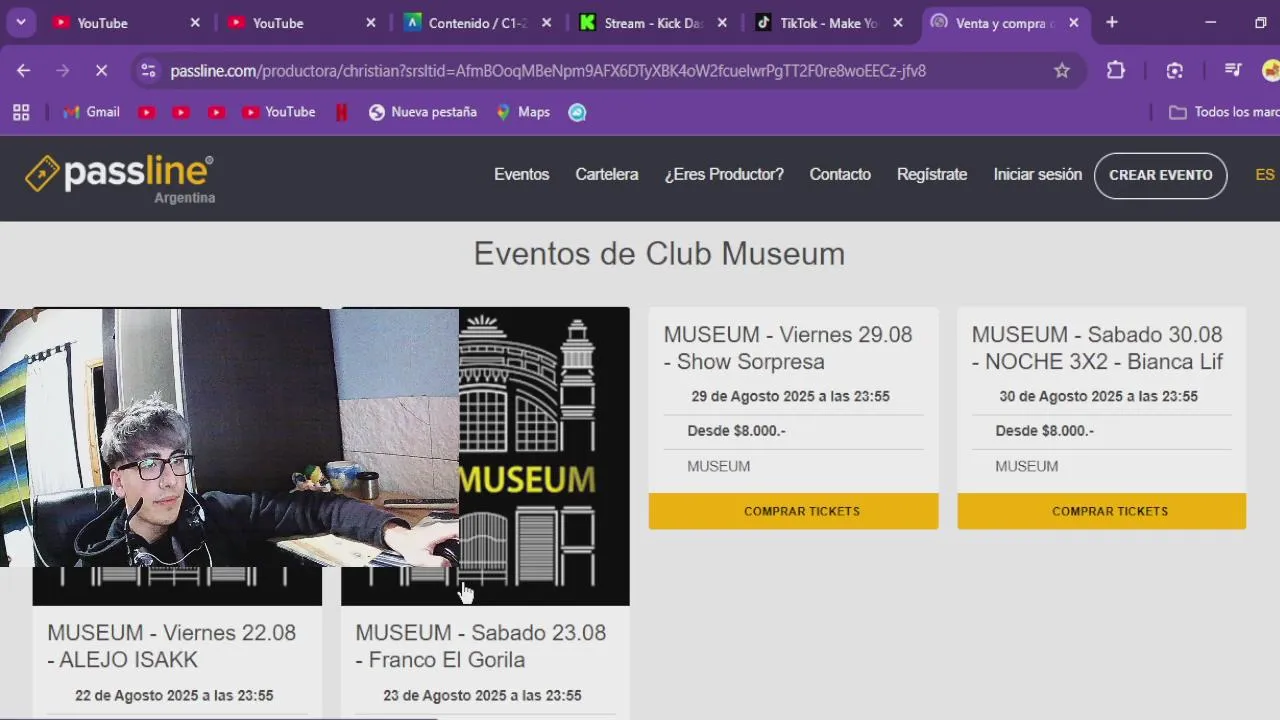Open the browser profile avatar
Image resolution: width=1280 pixels, height=720 pixels.
[x=1271, y=70]
